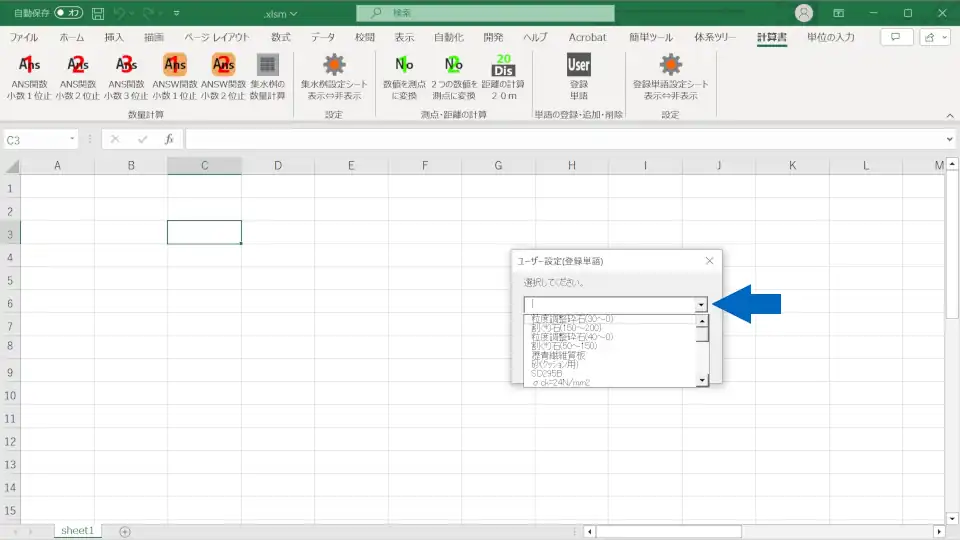This screenshot has width=960, height=540.
Task: Click scroll-down arrow of word list
Action: point(702,380)
